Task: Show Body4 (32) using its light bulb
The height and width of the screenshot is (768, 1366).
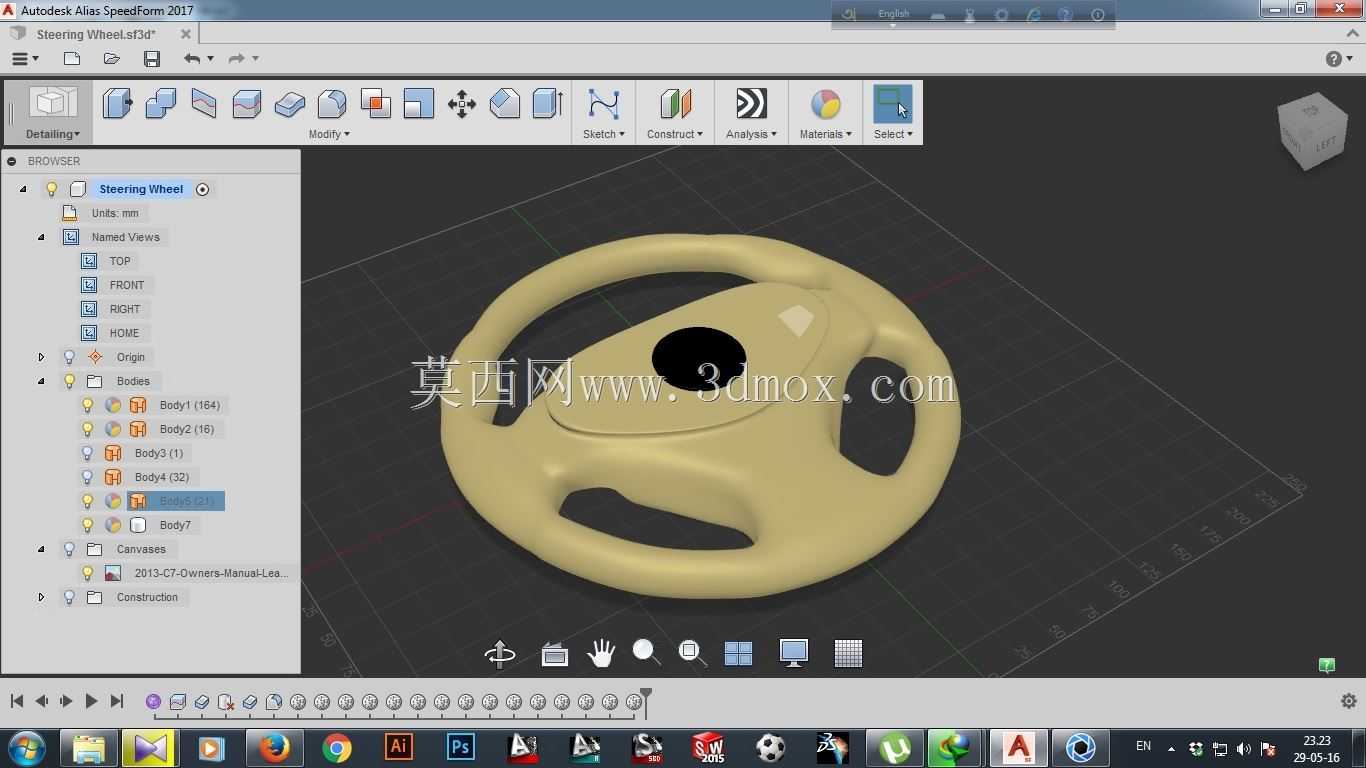Action: 88,477
